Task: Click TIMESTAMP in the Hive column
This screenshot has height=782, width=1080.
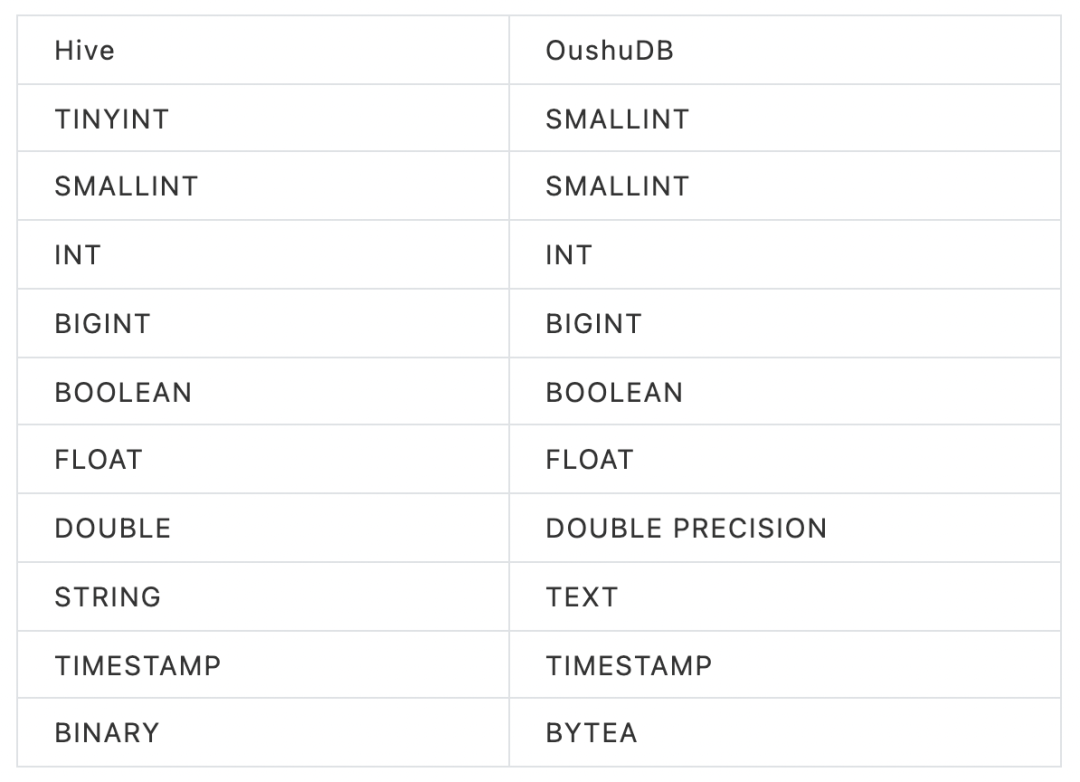Action: [138, 665]
